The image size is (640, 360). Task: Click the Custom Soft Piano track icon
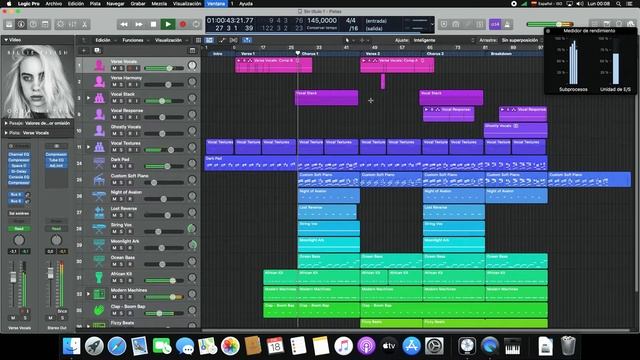point(99,180)
